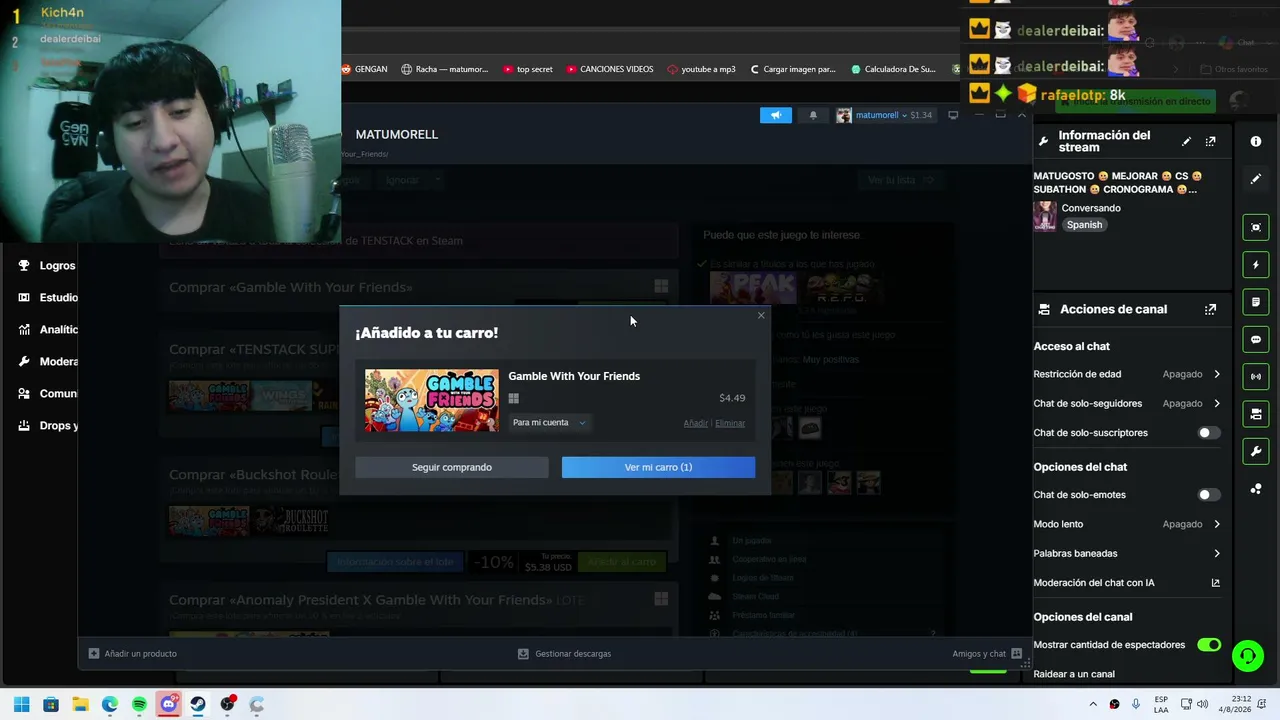This screenshot has height=720, width=1280.
Task: Click the green headset support button
Action: (x=1248, y=656)
